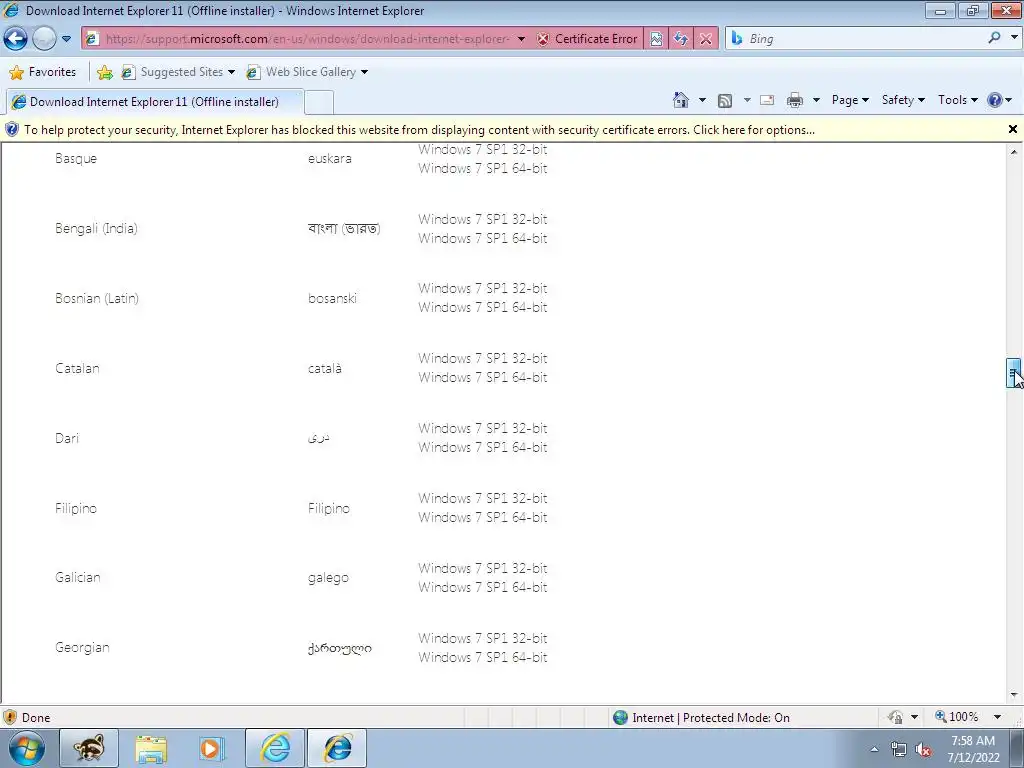The height and width of the screenshot is (768, 1024).
Task: Launch Windows Media Player from taskbar
Action: [212, 748]
